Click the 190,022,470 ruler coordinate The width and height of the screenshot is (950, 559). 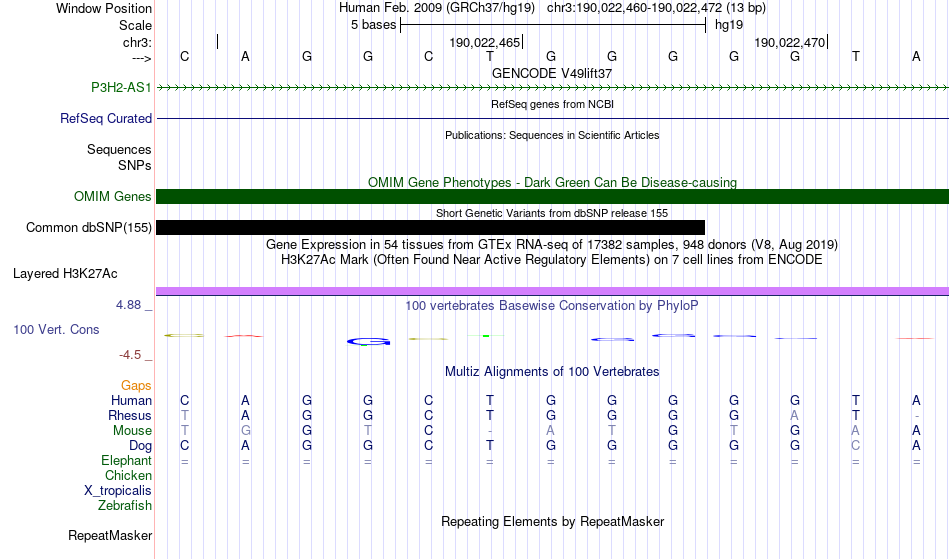click(789, 42)
